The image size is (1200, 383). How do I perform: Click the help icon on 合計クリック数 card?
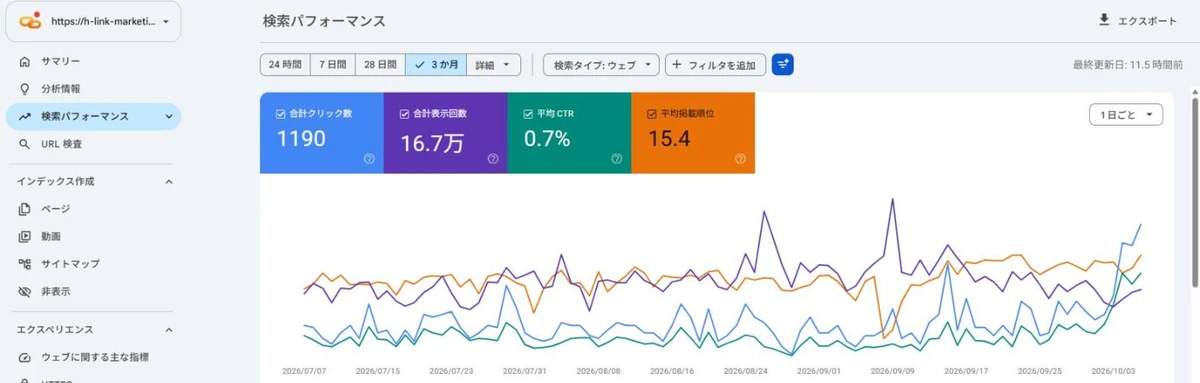point(369,158)
